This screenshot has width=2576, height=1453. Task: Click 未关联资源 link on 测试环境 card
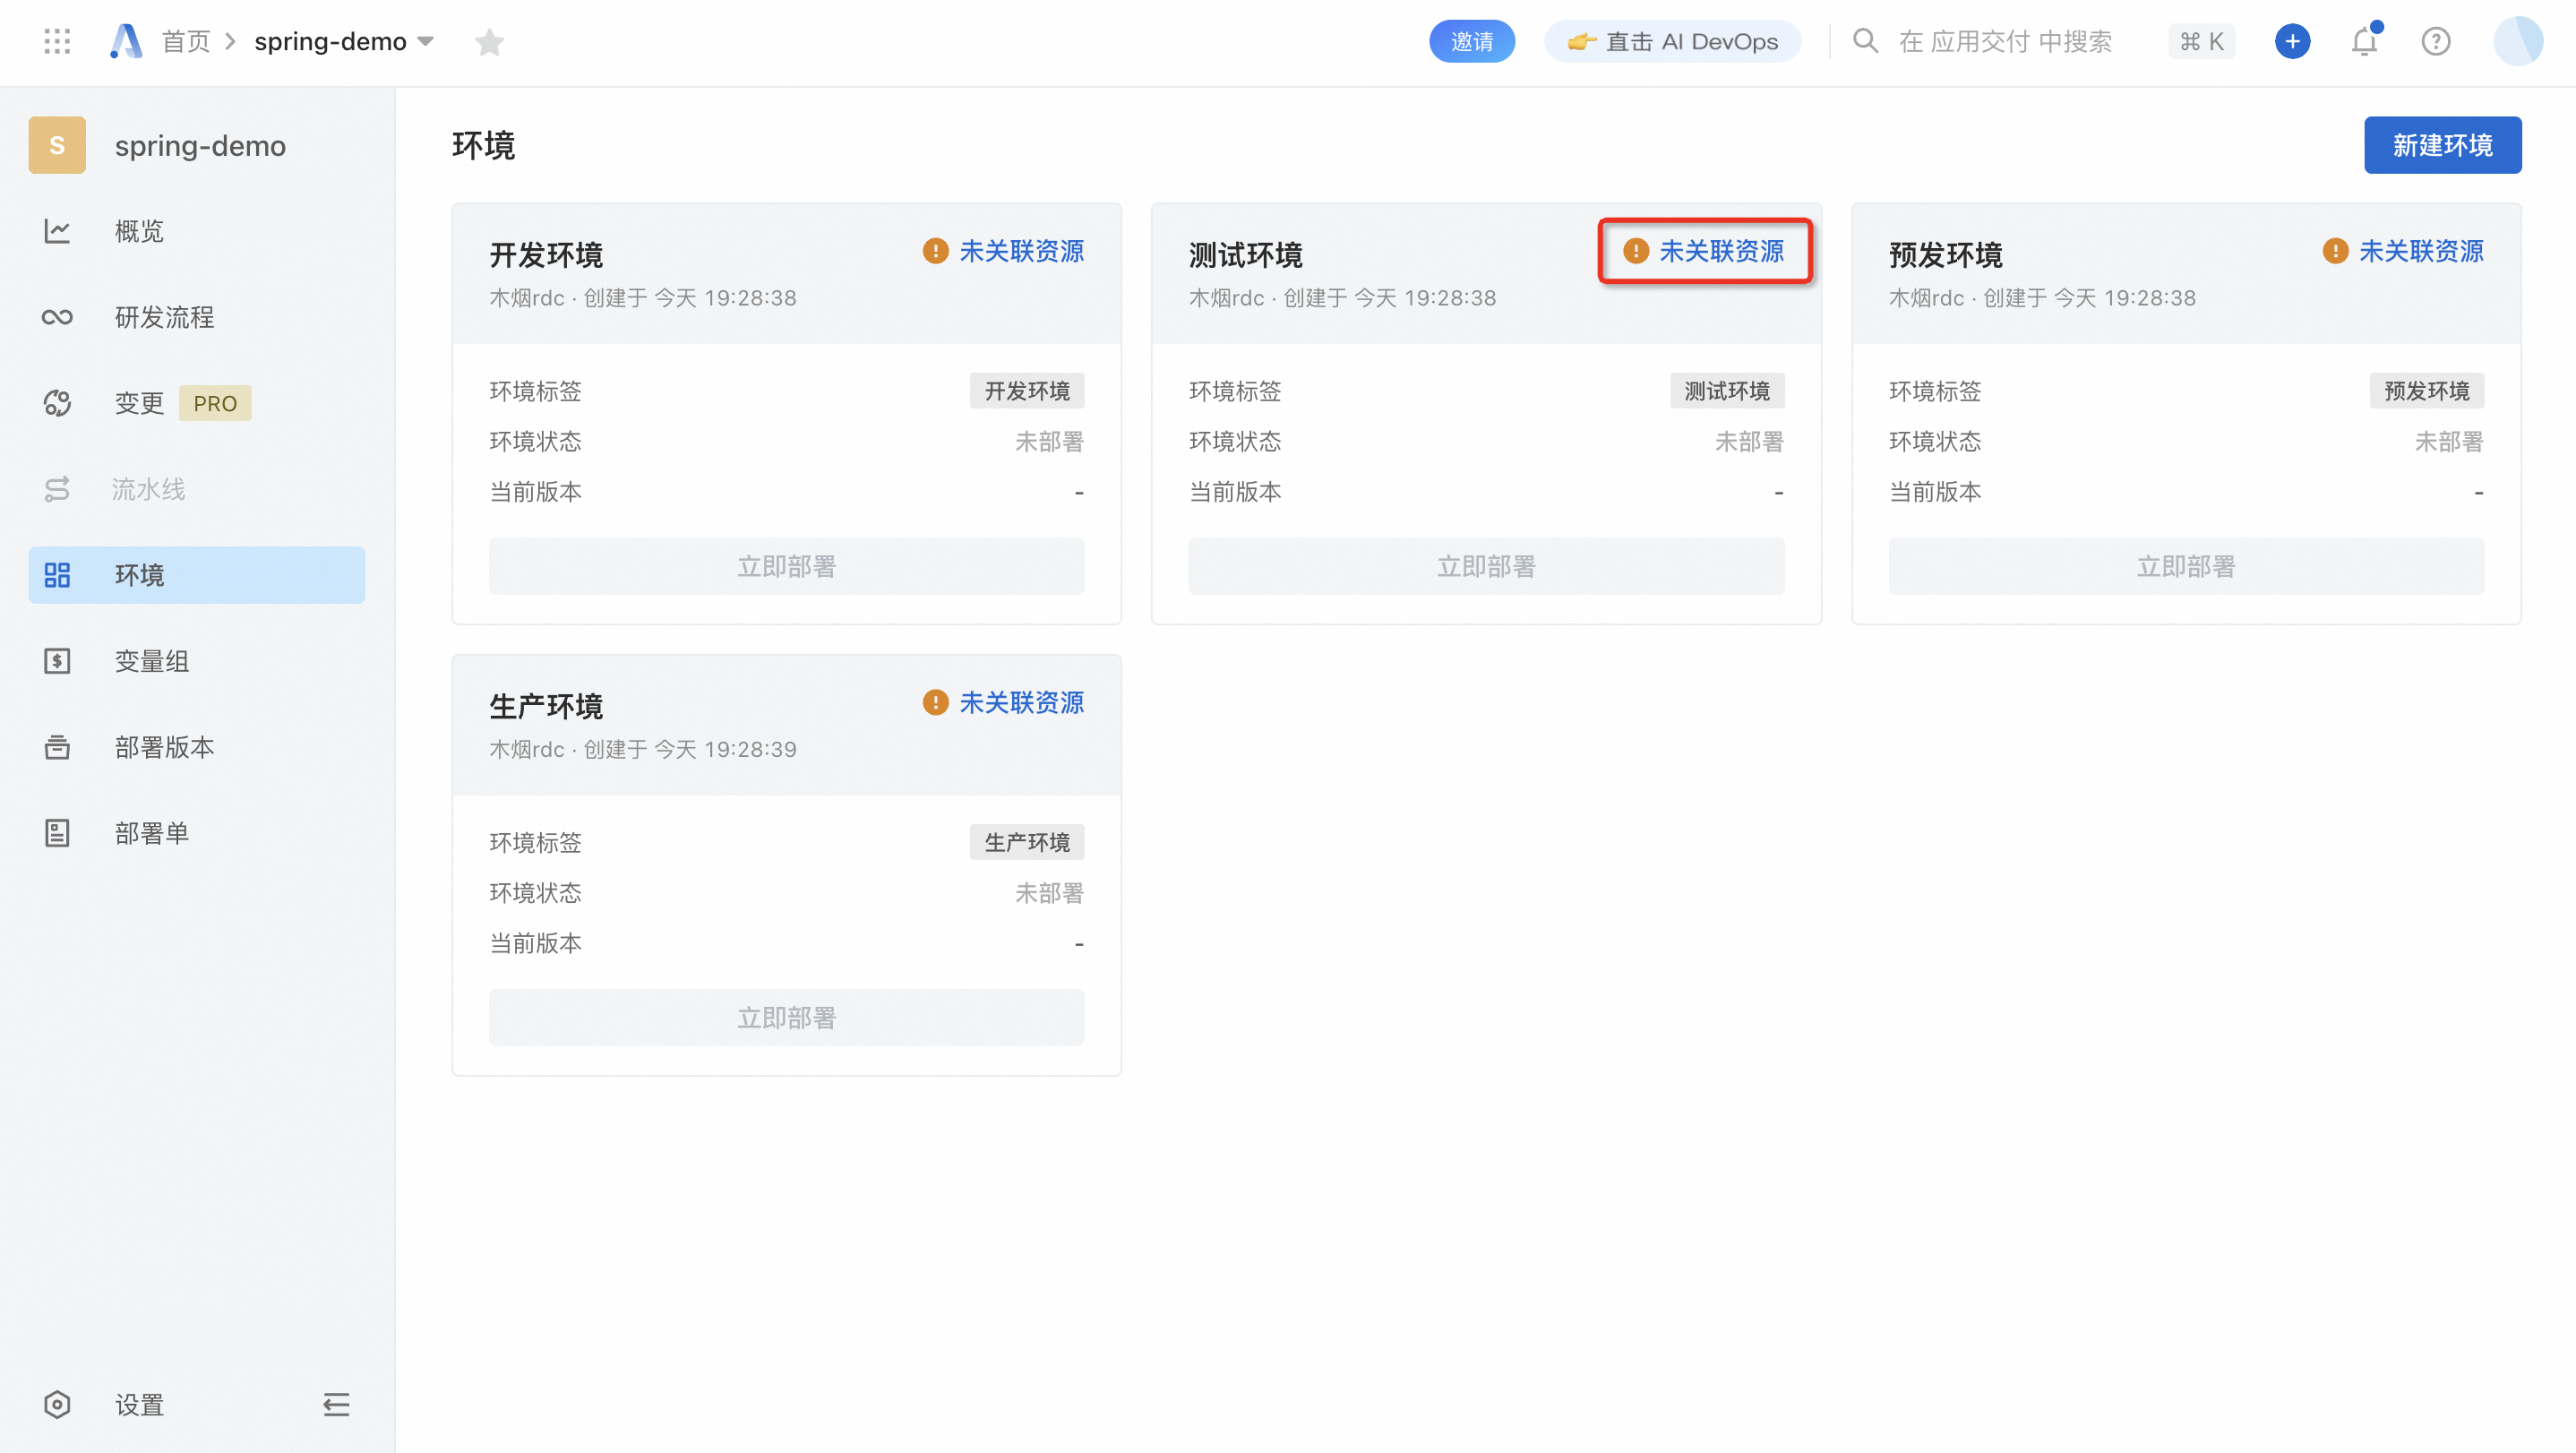(x=1722, y=251)
